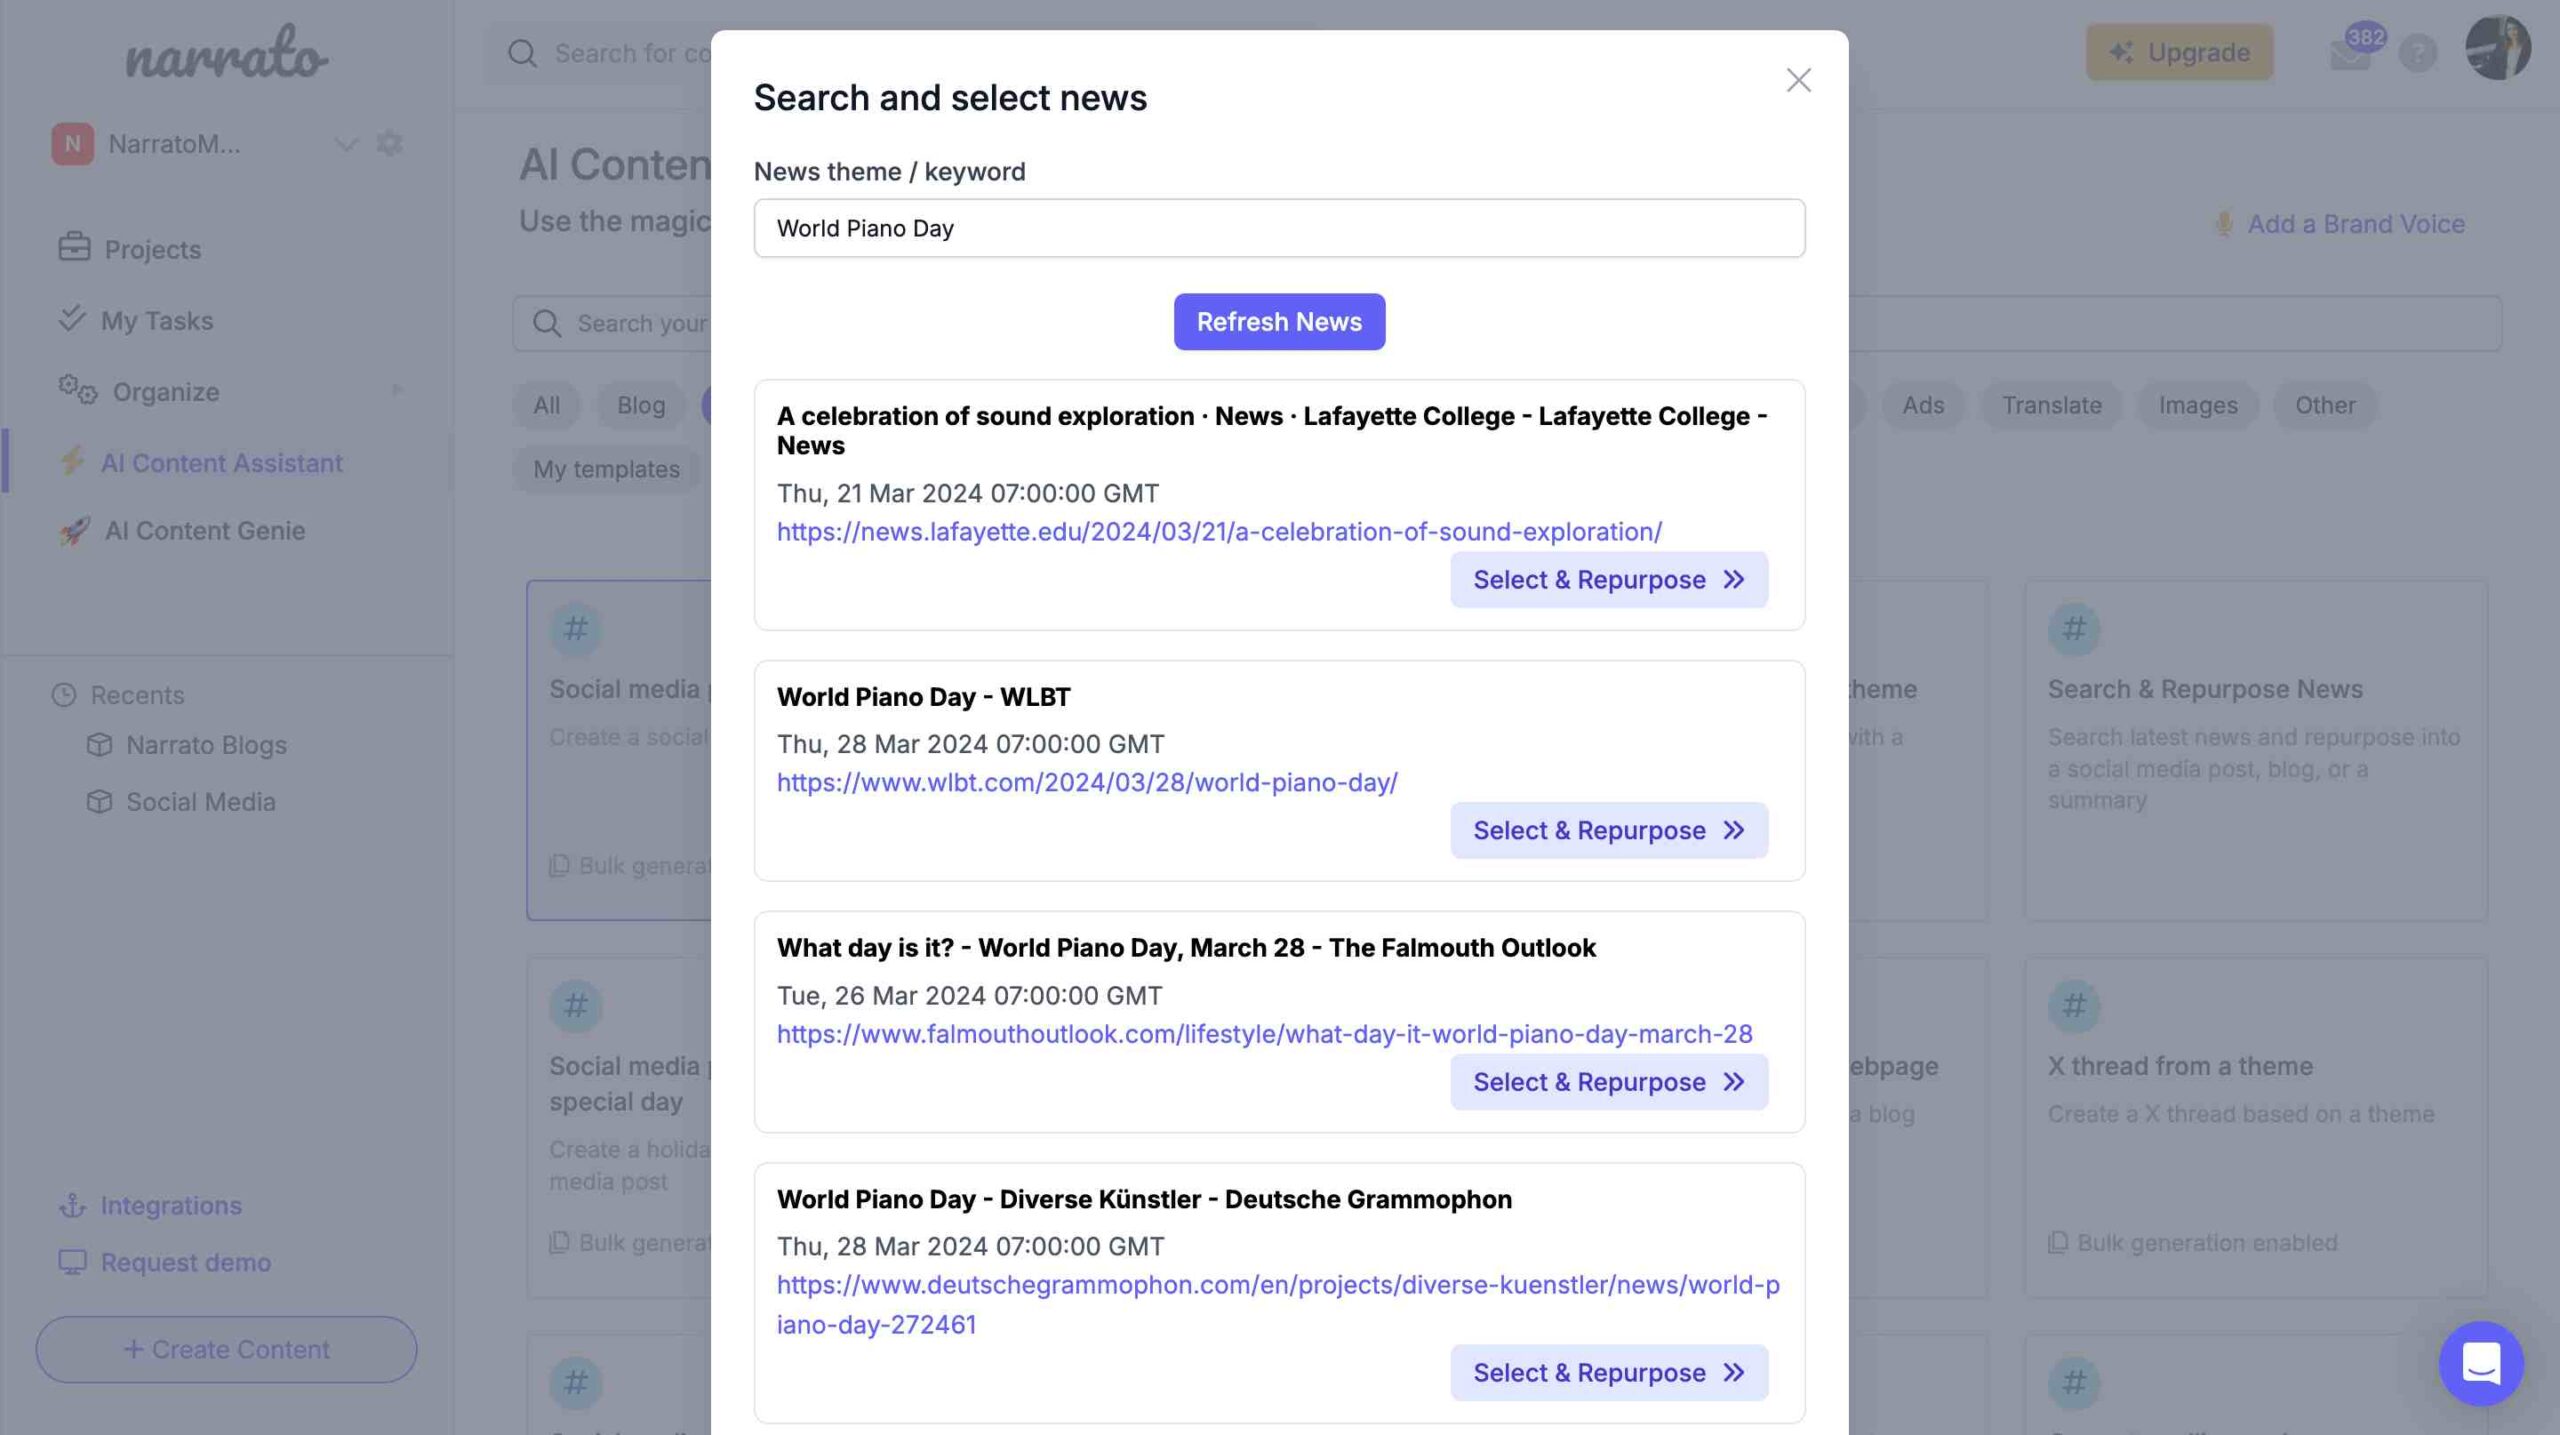Click Lafayette College news article link

(x=1218, y=529)
